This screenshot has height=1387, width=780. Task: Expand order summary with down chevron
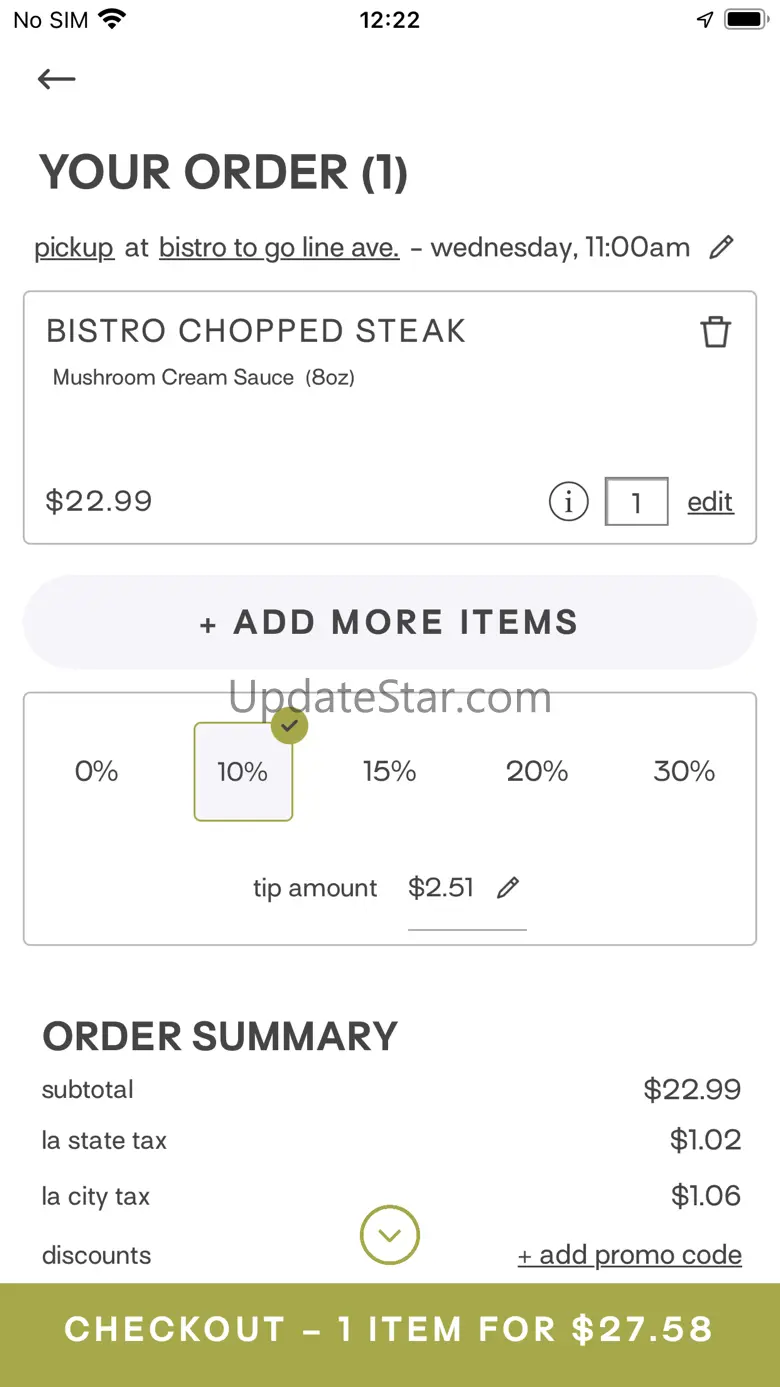tap(389, 1235)
